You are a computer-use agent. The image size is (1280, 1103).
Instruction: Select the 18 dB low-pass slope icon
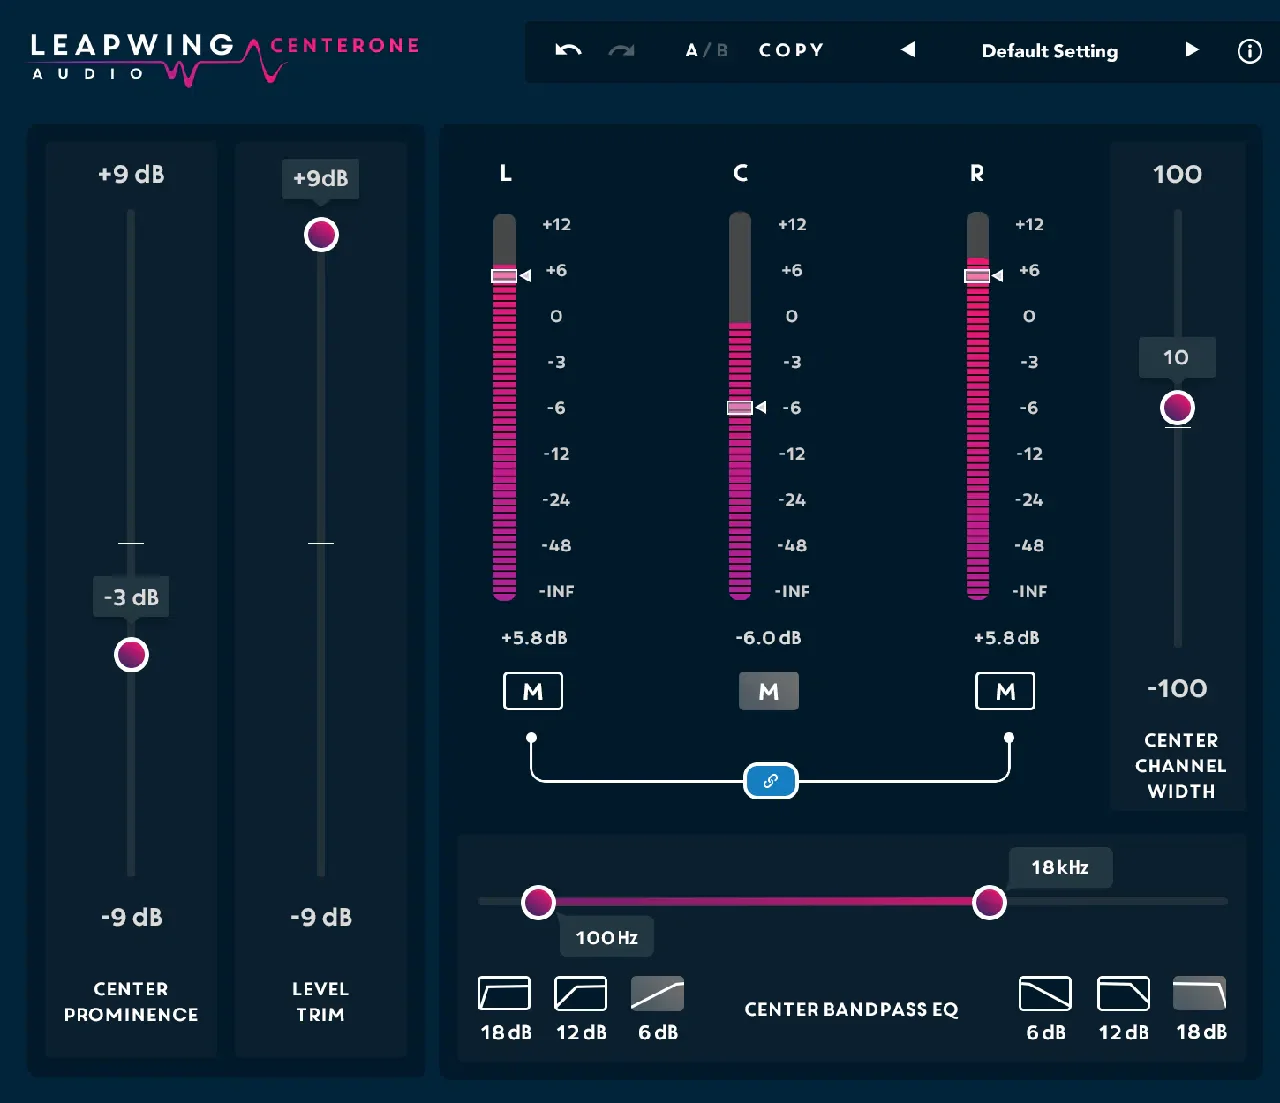click(1200, 994)
